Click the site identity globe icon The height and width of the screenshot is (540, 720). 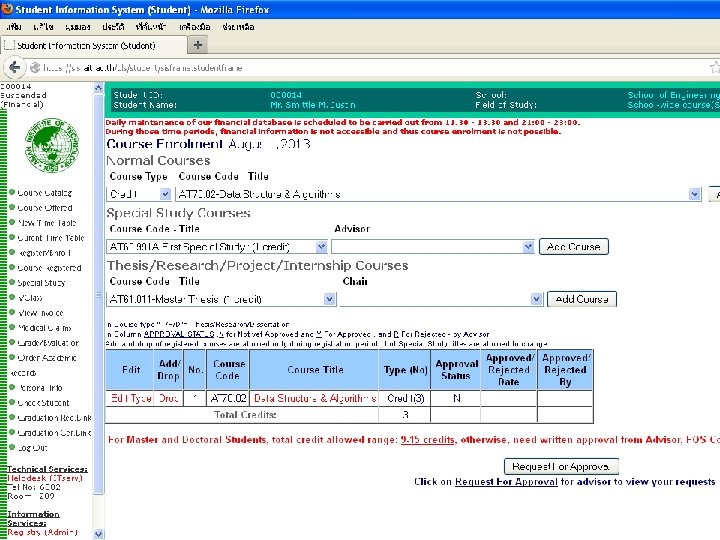pyautogui.click(x=34, y=68)
